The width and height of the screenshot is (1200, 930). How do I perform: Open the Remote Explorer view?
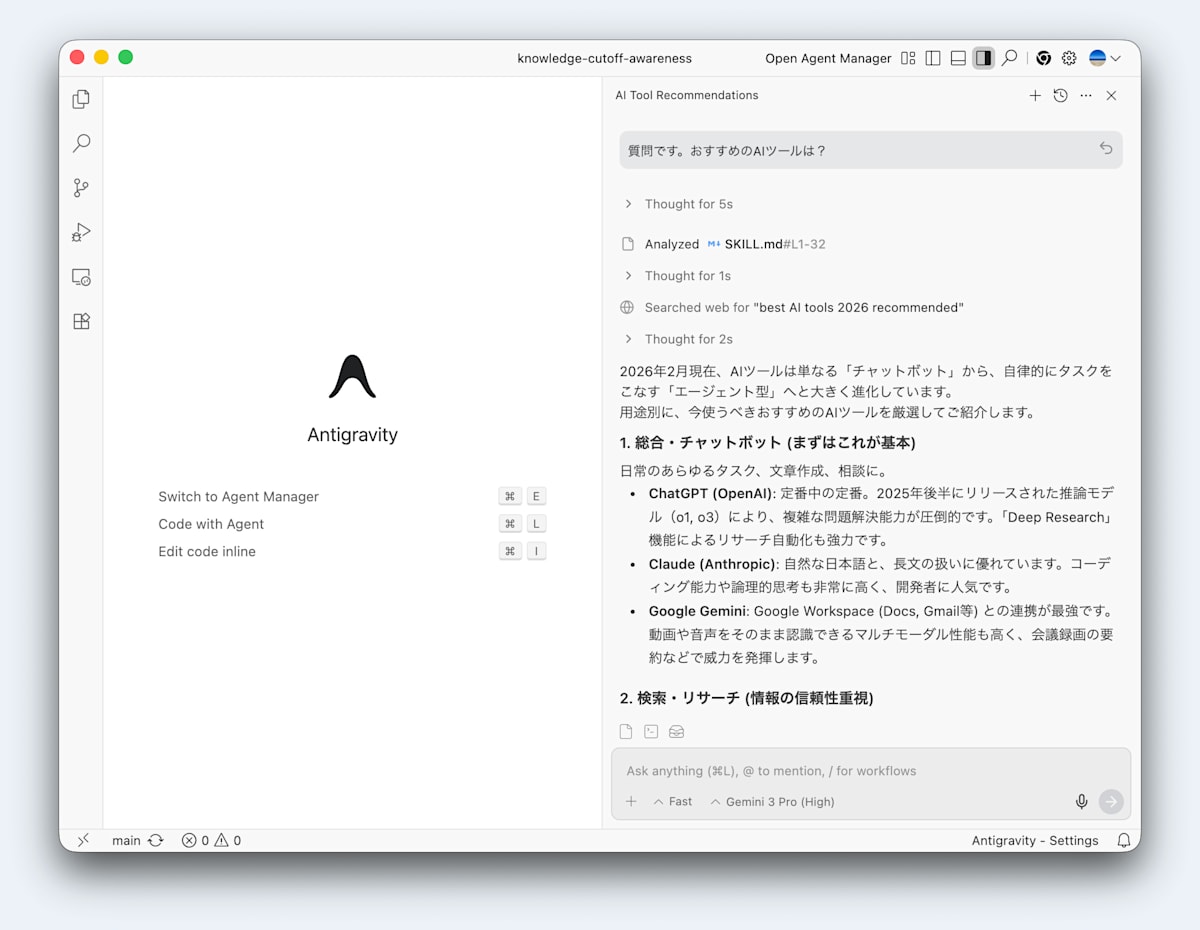coord(81,277)
